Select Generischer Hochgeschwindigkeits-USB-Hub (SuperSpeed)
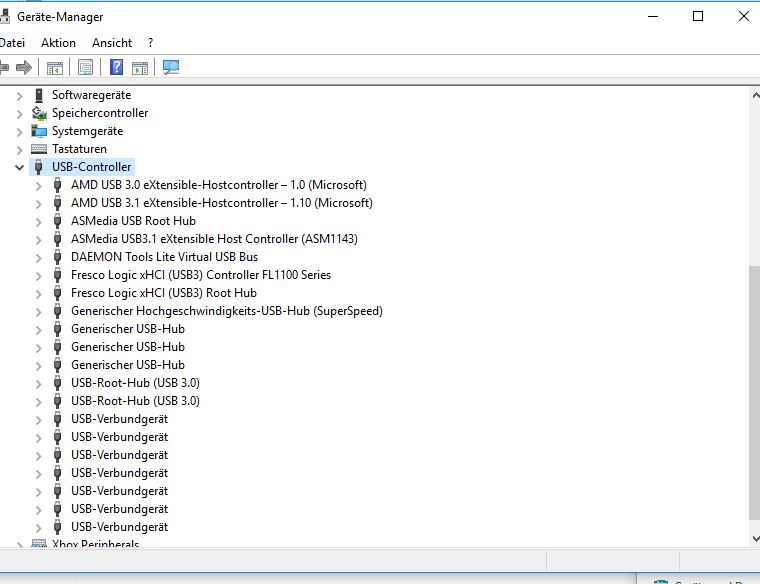Viewport: 760px width, 584px height. tap(226, 311)
